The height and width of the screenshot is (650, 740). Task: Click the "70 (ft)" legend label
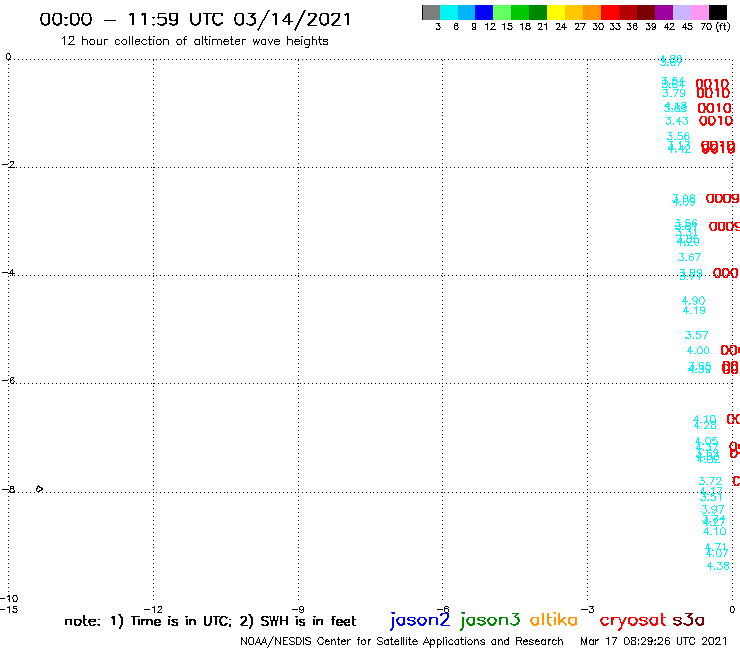click(x=715, y=26)
